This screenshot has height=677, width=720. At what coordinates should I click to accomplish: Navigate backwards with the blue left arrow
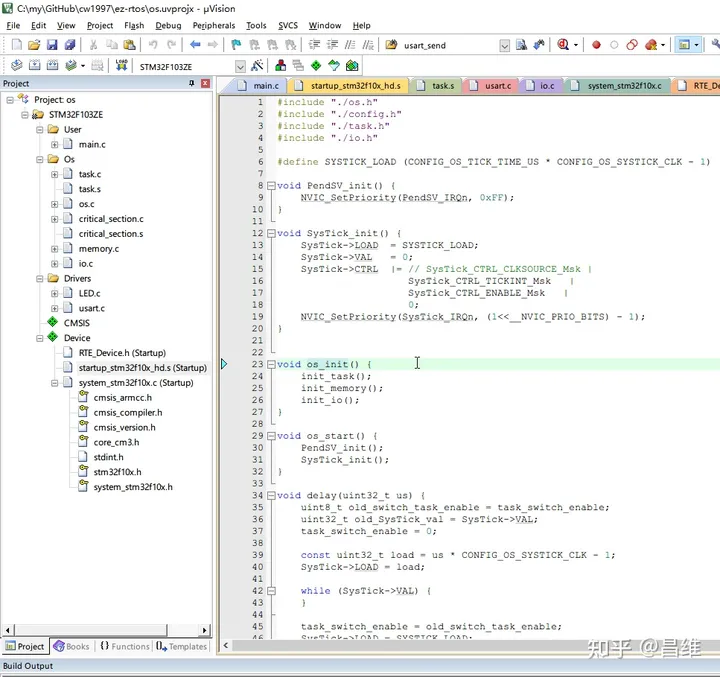[195, 45]
